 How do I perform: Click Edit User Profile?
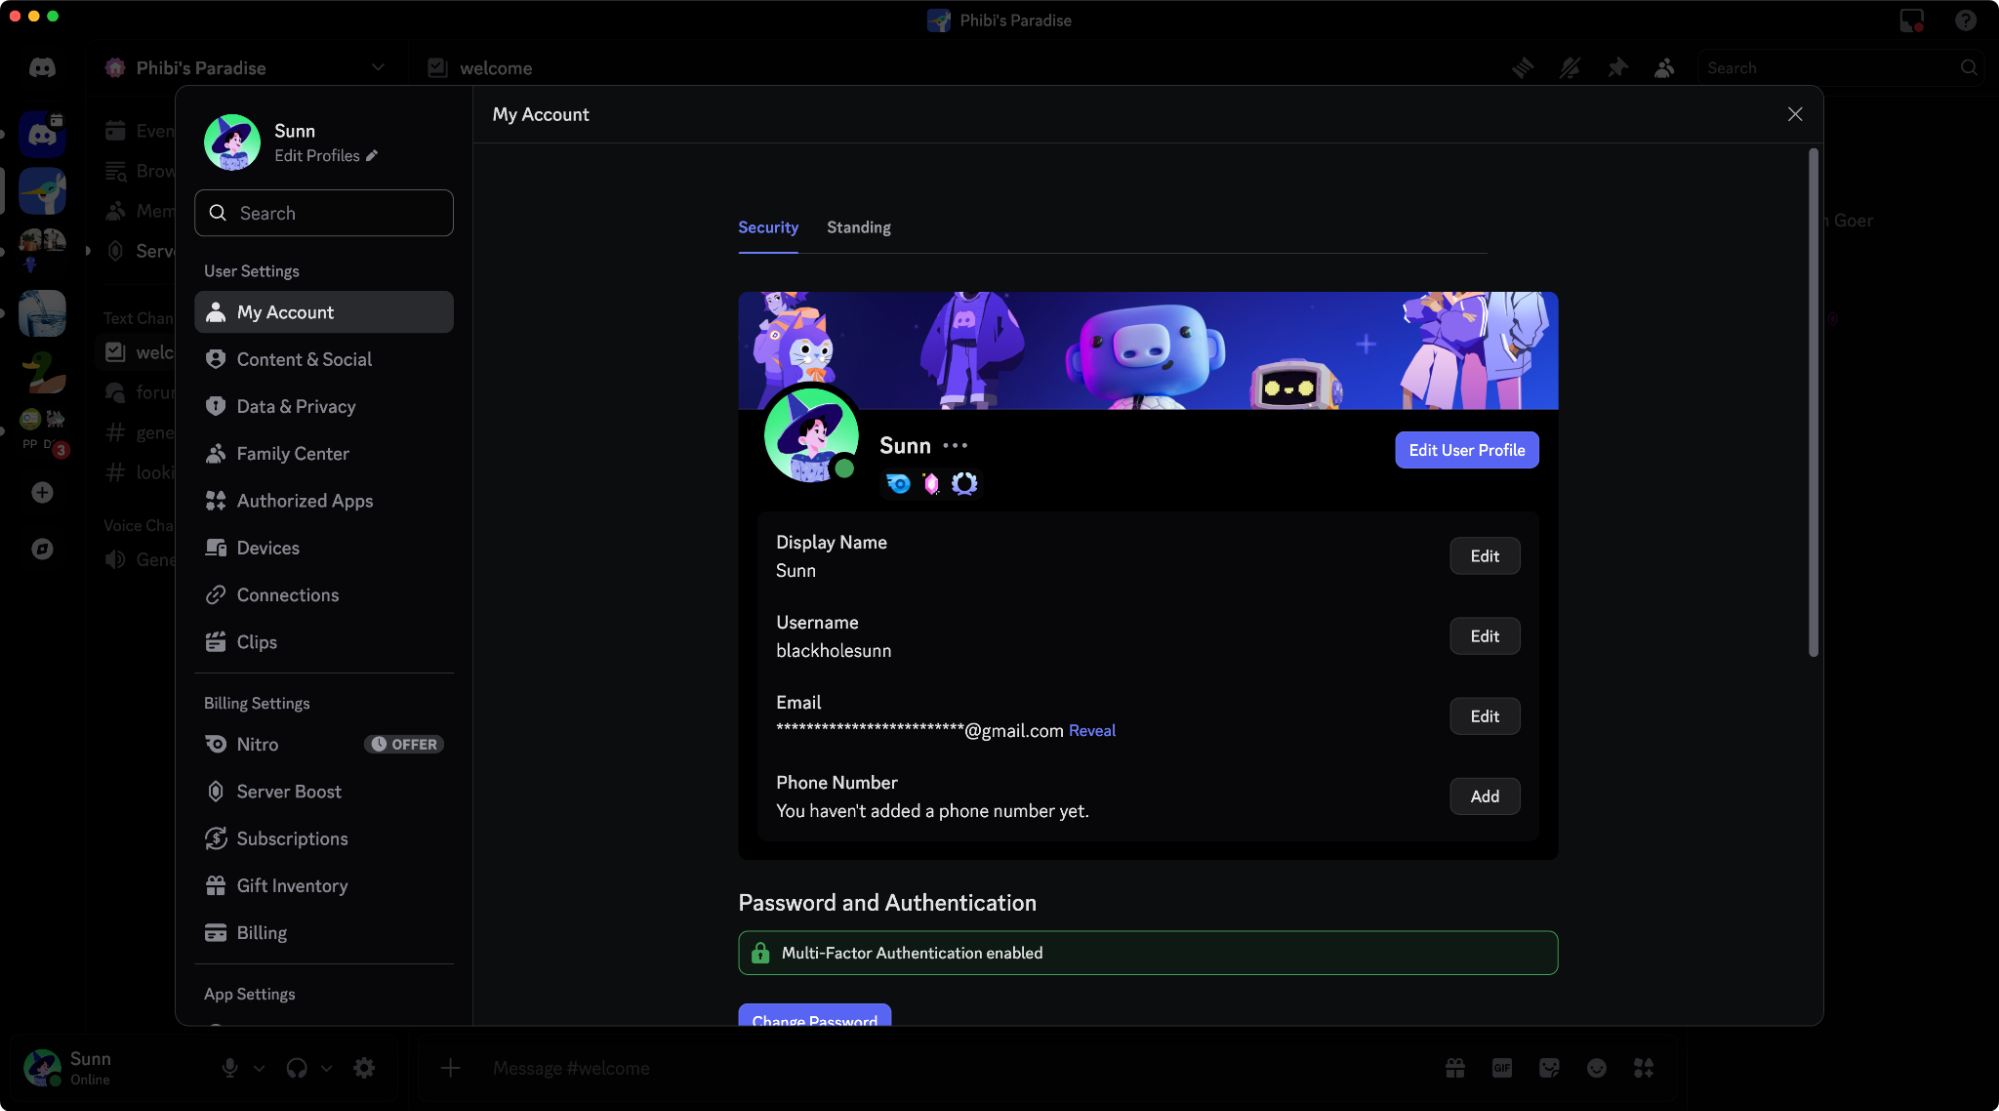pyautogui.click(x=1466, y=449)
